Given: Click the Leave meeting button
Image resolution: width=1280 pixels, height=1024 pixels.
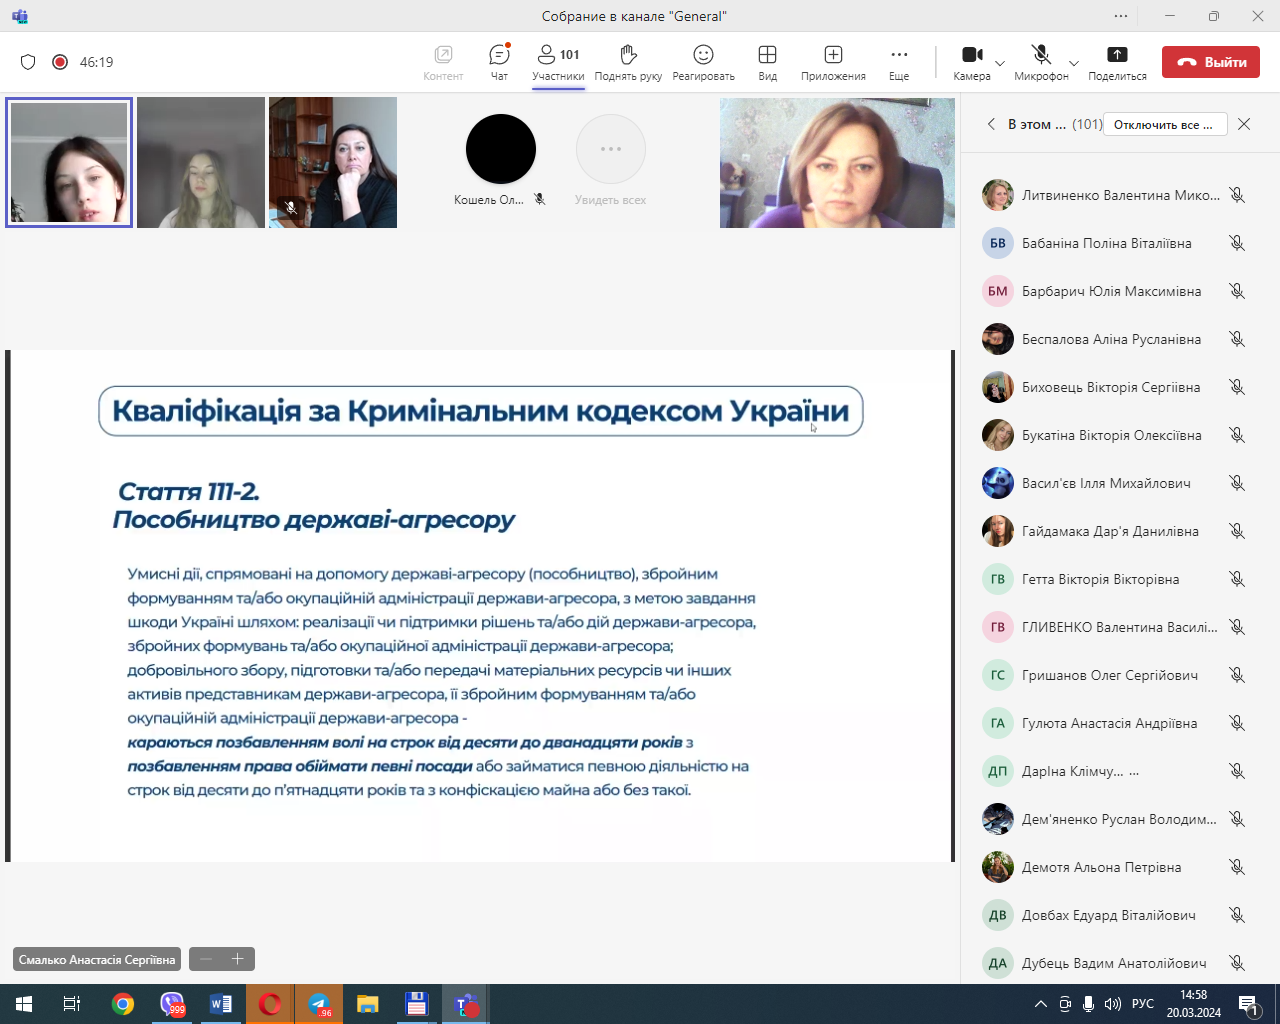Looking at the screenshot, I should coord(1210,62).
